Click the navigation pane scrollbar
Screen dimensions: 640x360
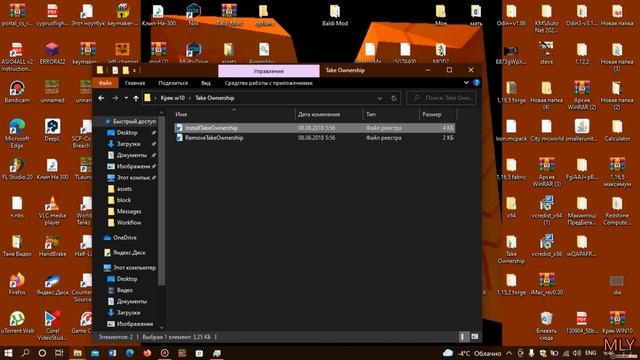click(x=161, y=200)
